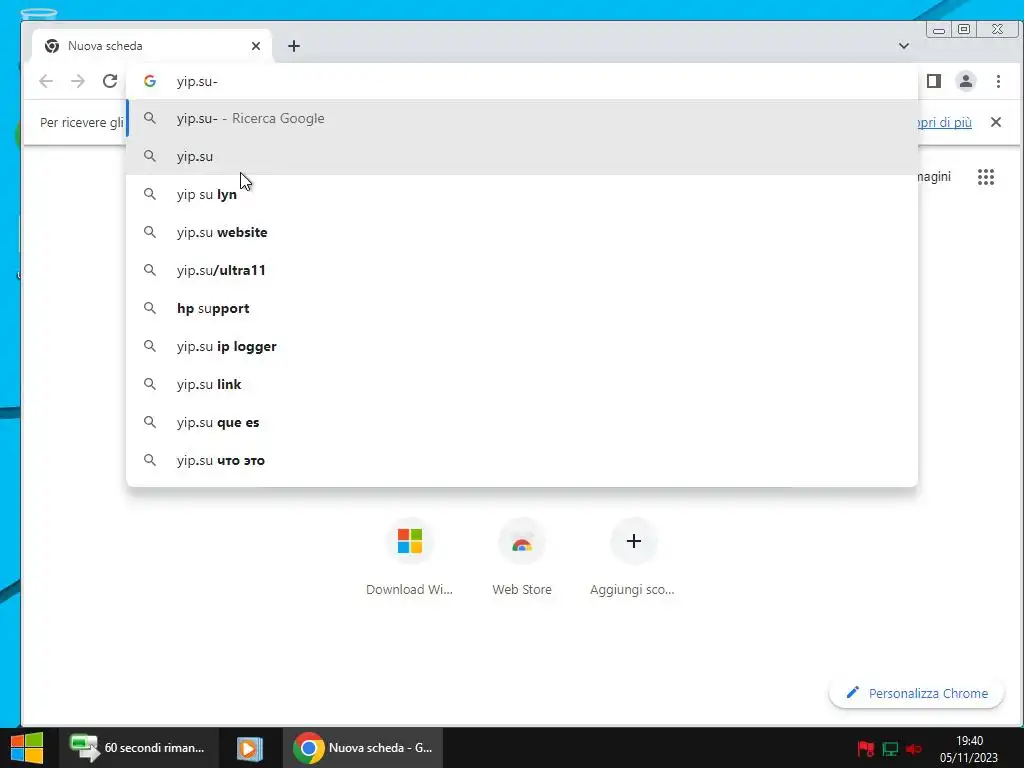Open the profile avatar menu
The width and height of the screenshot is (1024, 768).
point(966,81)
